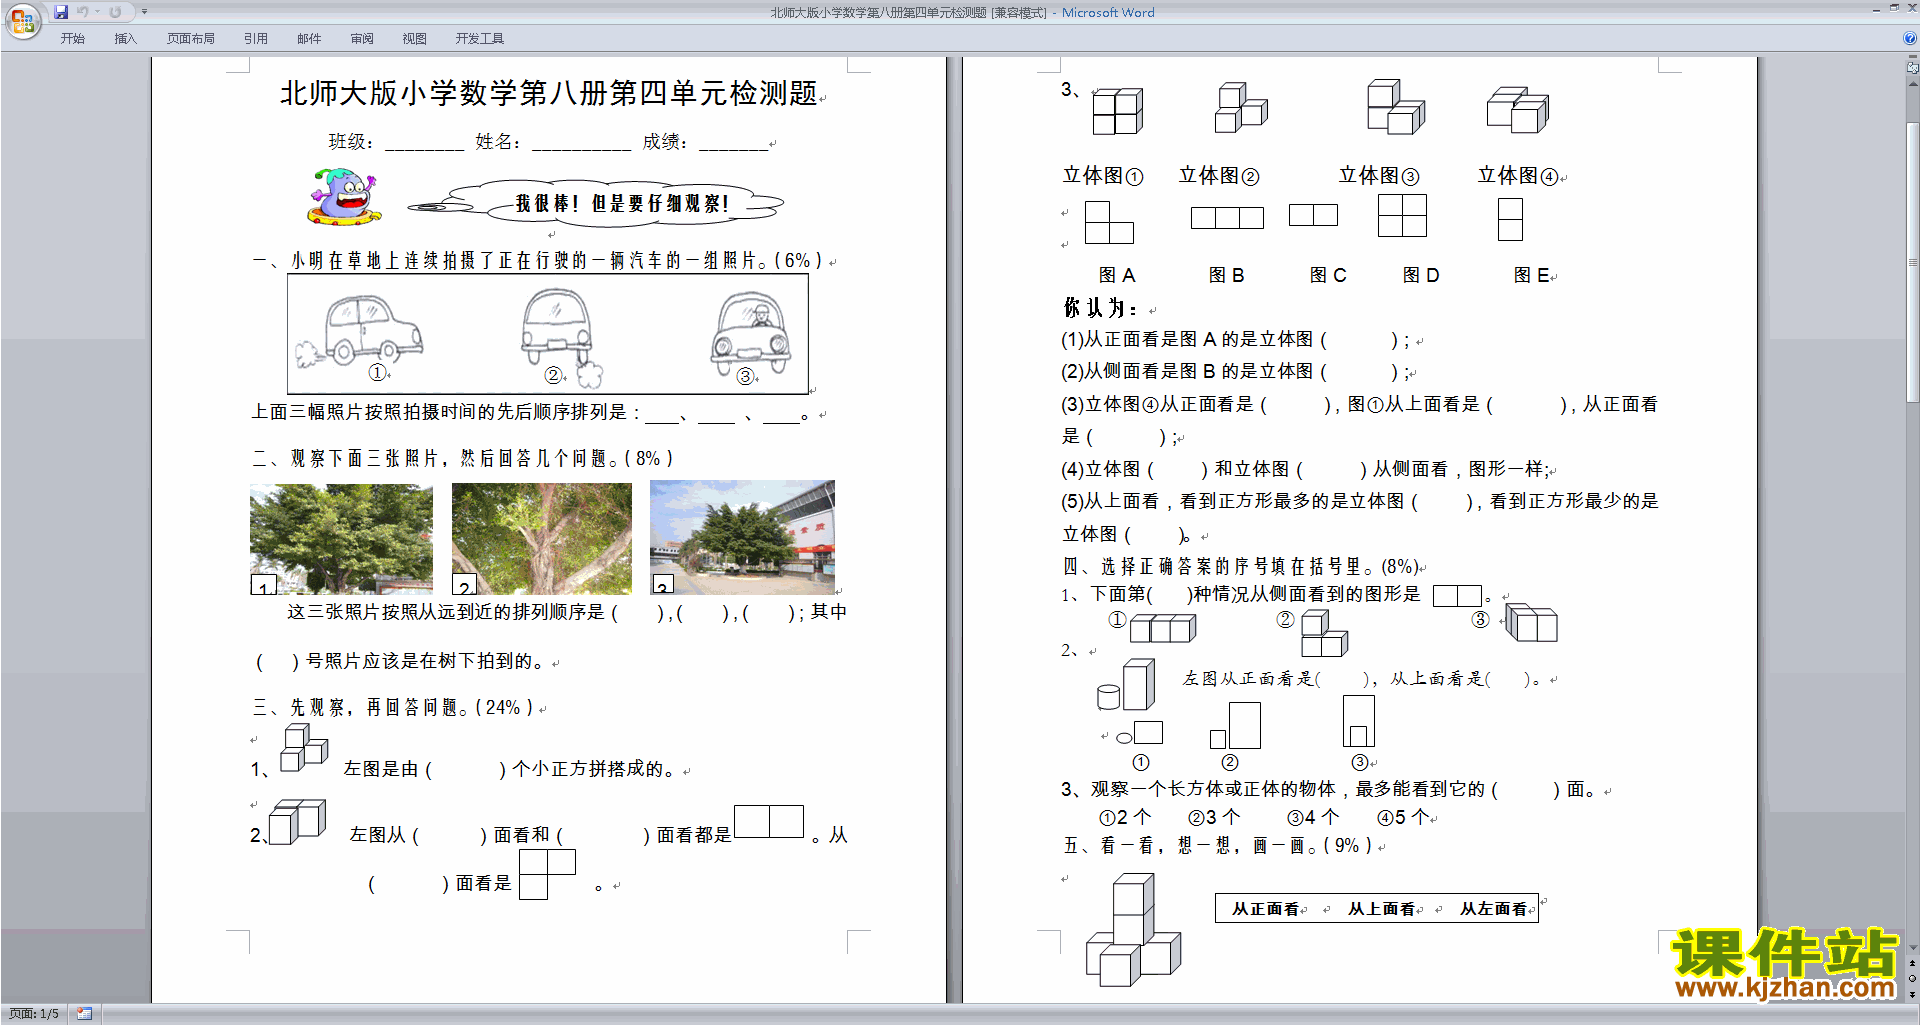The height and width of the screenshot is (1025, 1920).
Task: Click the table cell 从正面看
Action: coord(1266,909)
